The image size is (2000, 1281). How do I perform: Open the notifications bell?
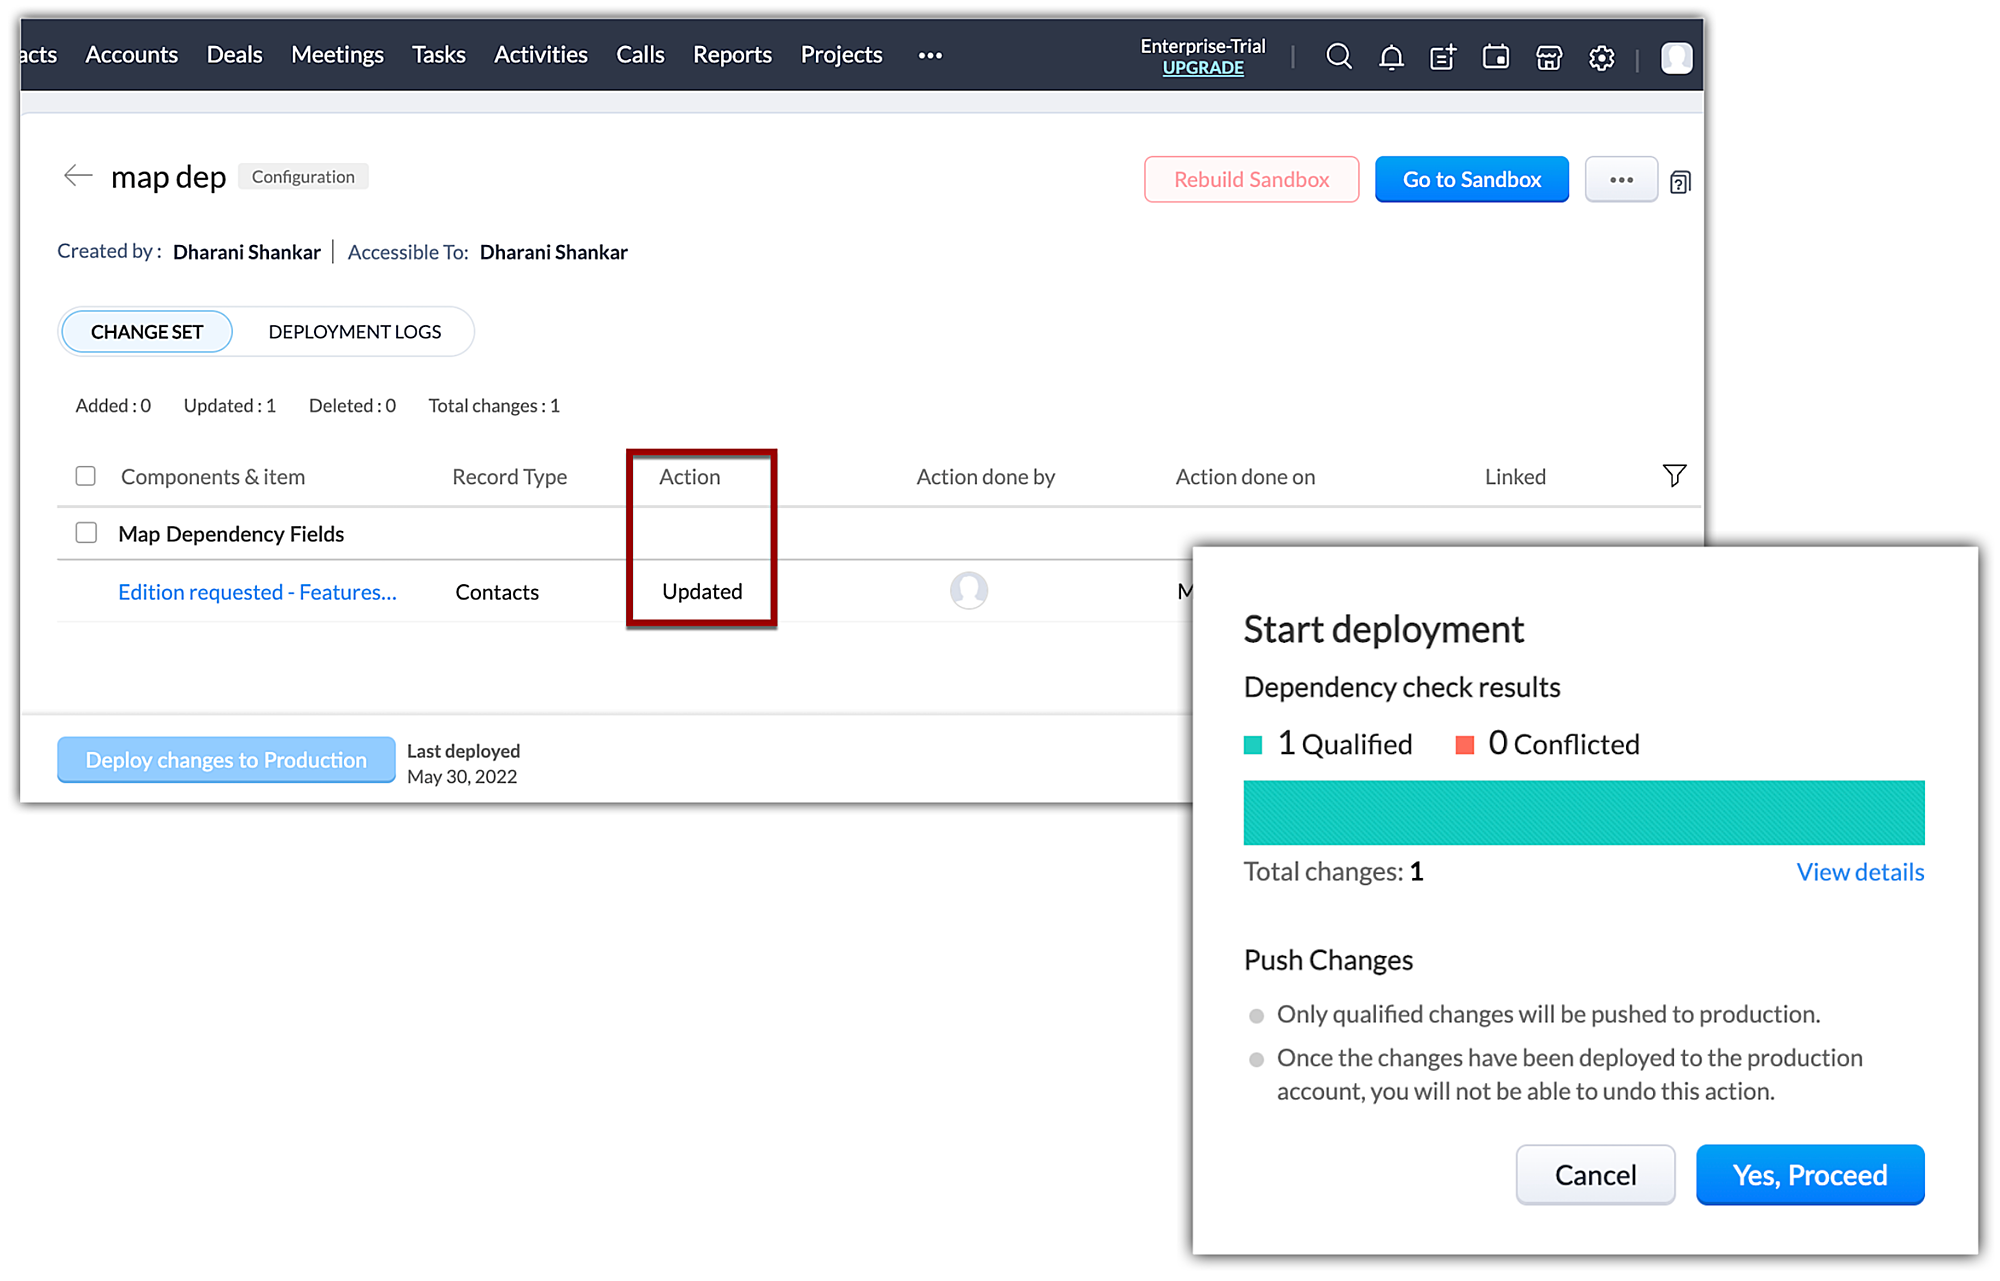click(1391, 57)
